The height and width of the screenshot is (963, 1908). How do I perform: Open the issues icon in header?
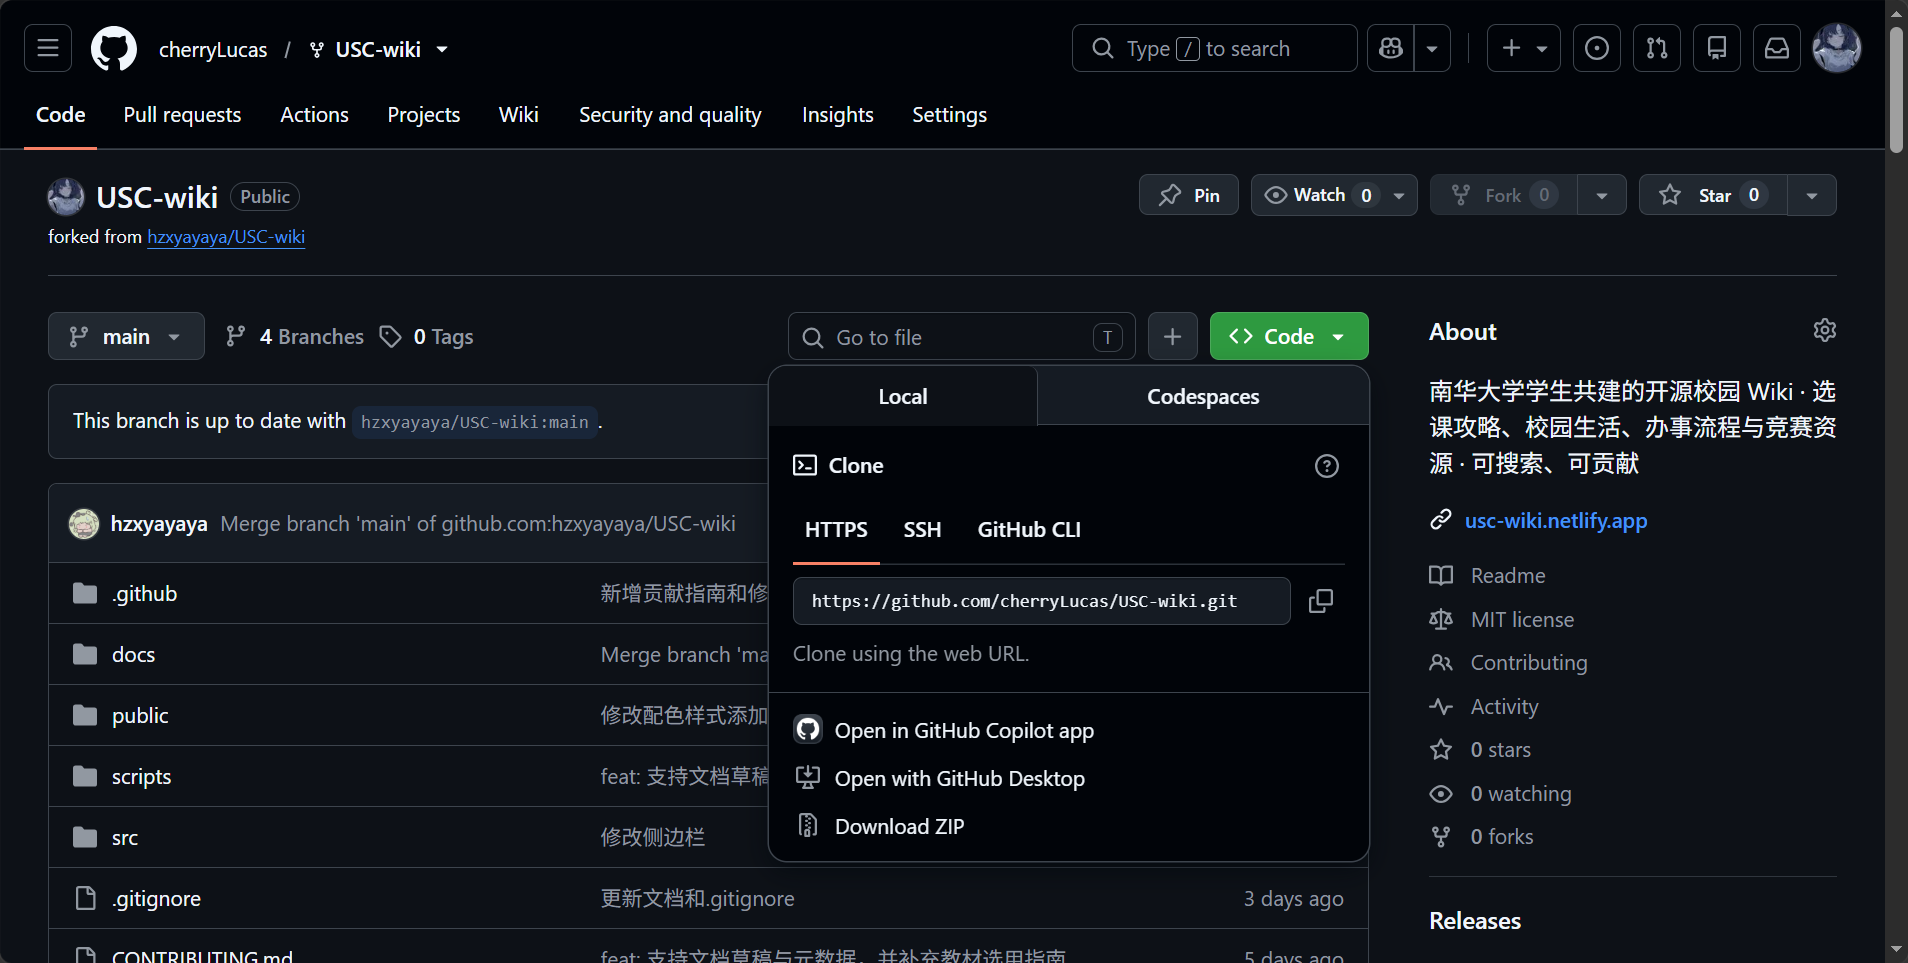click(1597, 48)
